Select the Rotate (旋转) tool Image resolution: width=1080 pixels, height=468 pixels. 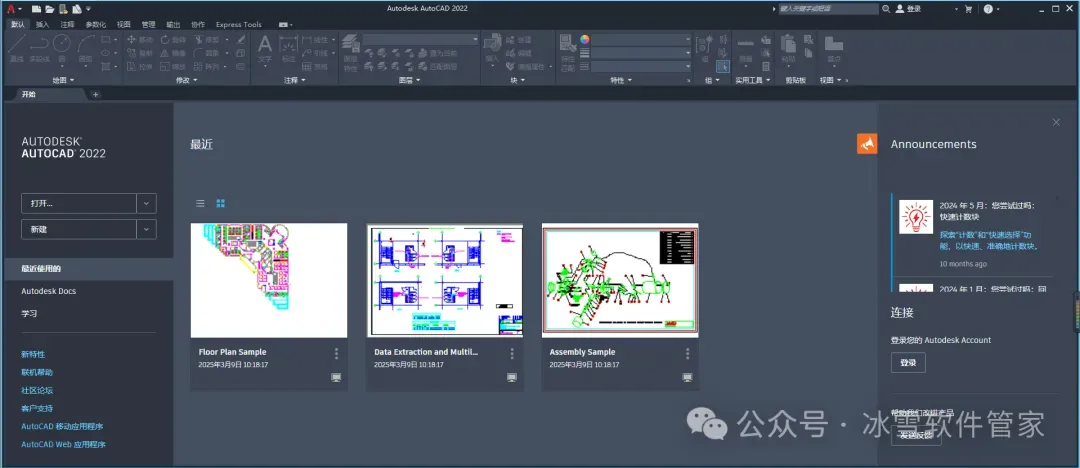tap(173, 40)
